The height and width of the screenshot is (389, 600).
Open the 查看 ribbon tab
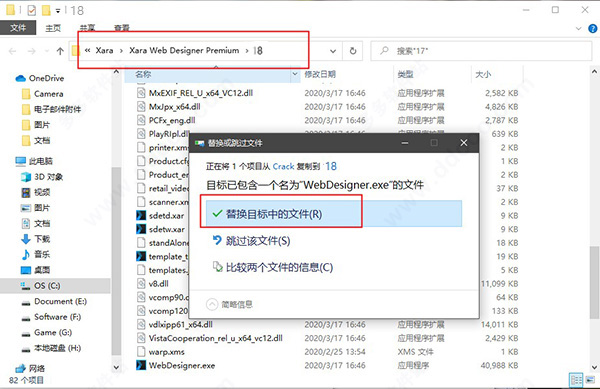click(122, 28)
